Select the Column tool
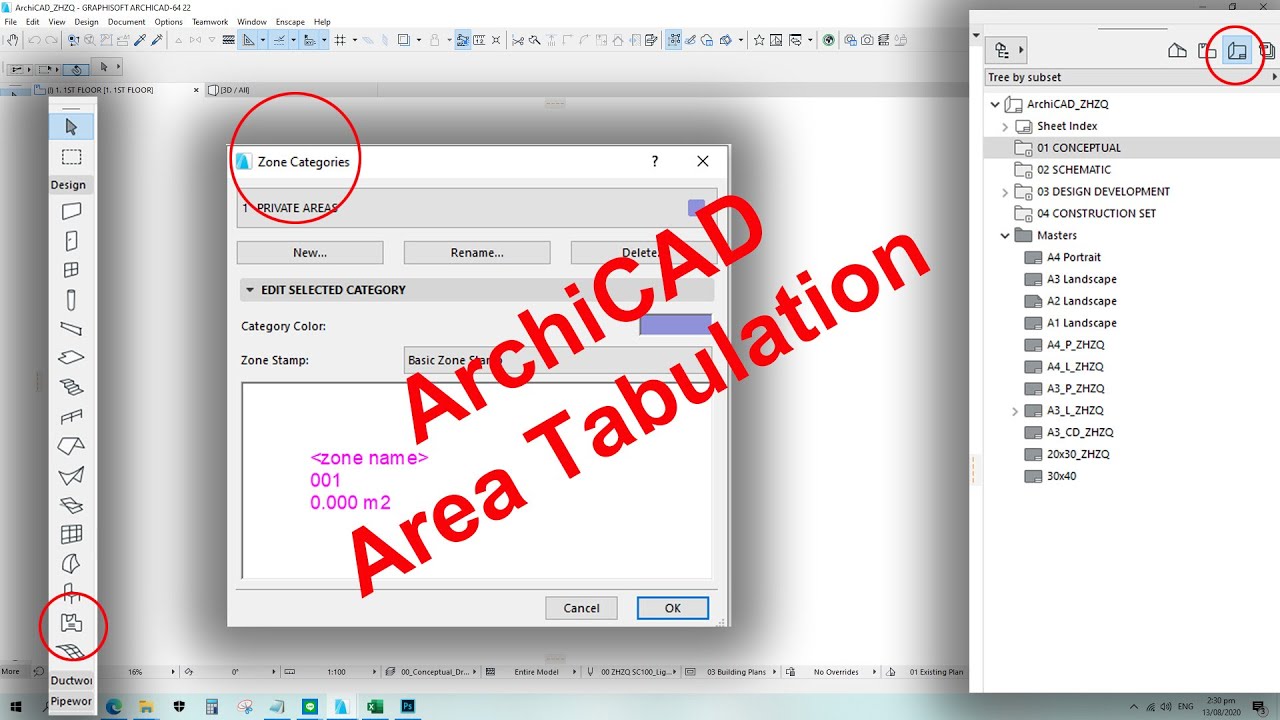 tap(71, 300)
